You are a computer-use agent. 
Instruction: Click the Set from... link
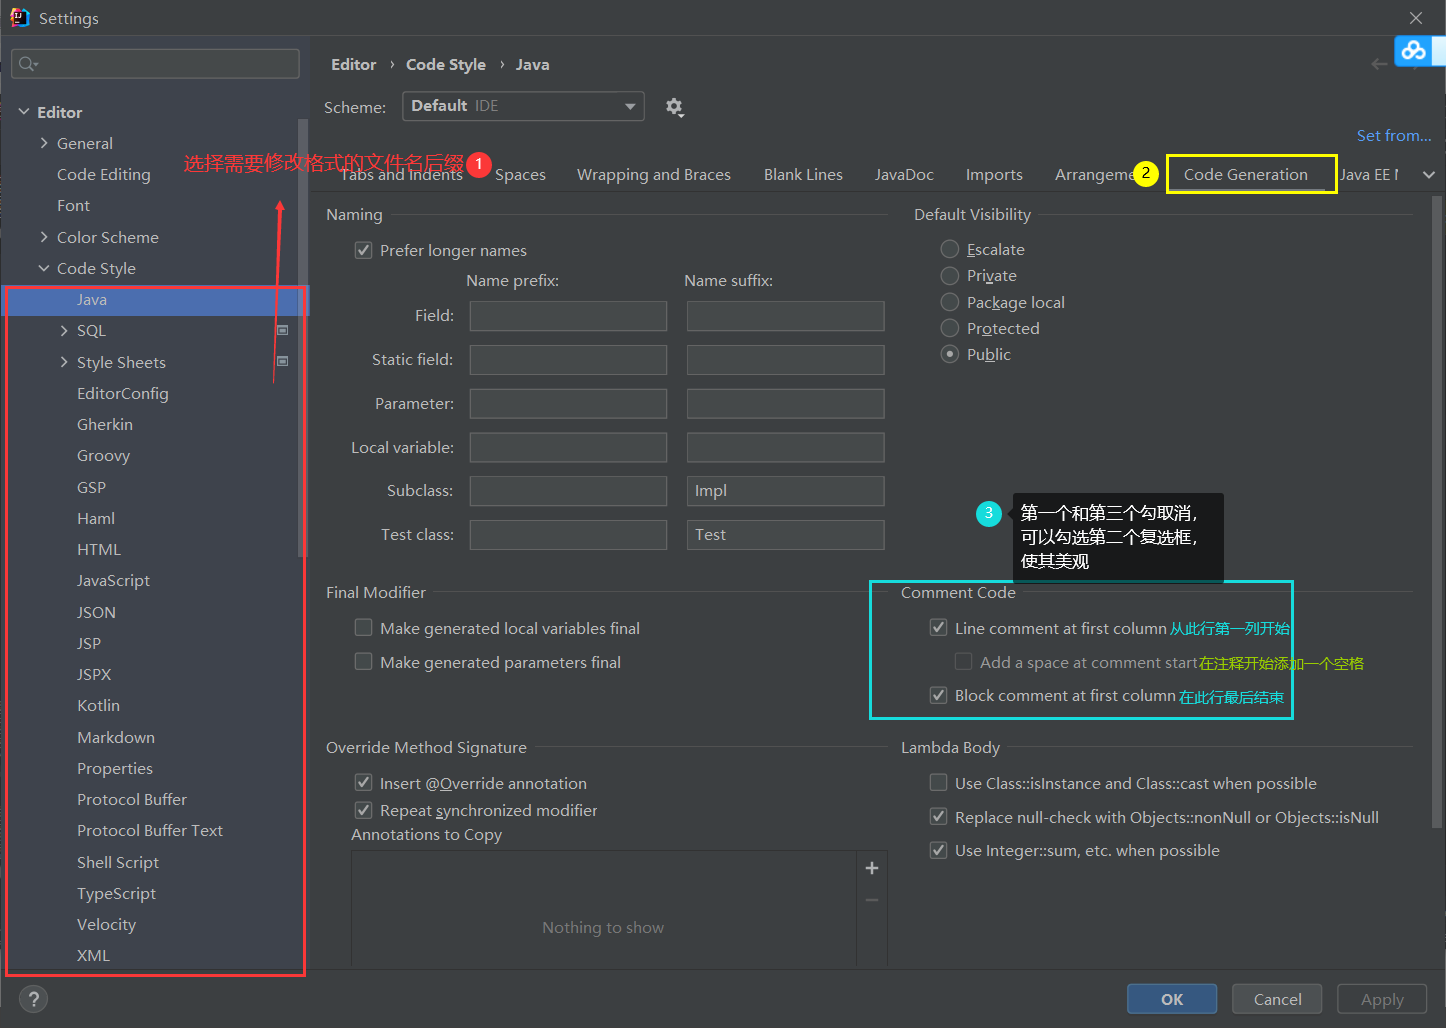pos(1394,135)
